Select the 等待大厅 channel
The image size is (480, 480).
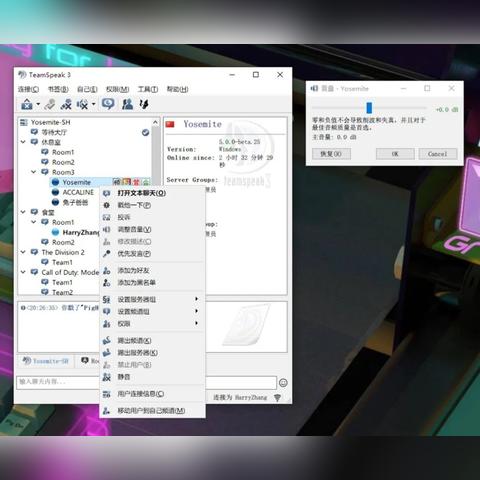[x=54, y=132]
